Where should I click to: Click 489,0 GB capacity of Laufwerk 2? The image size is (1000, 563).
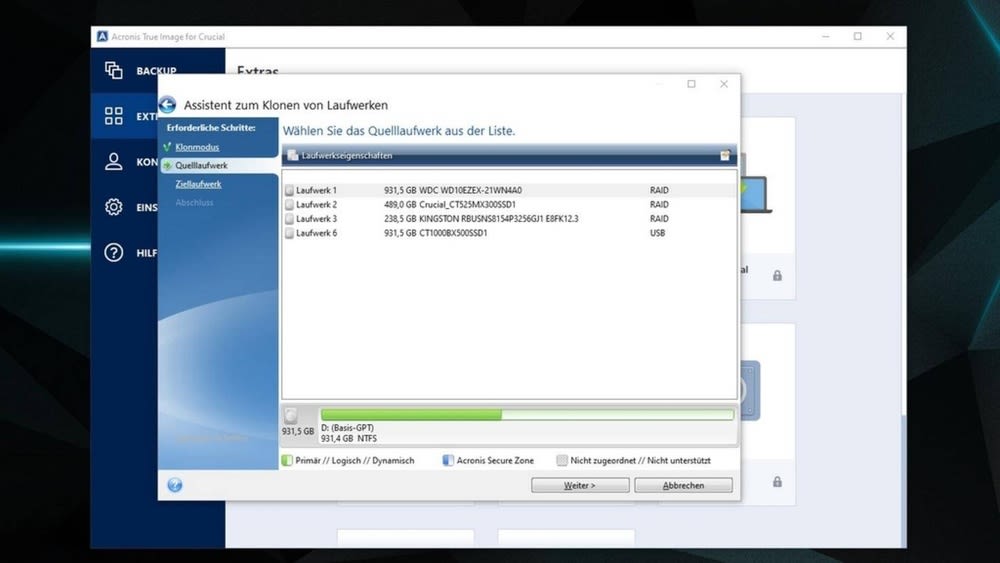[x=400, y=205]
